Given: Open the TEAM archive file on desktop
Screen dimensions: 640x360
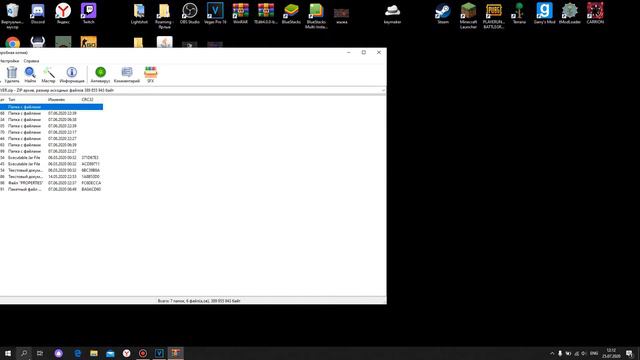Looking at the screenshot, I should click(x=266, y=13).
